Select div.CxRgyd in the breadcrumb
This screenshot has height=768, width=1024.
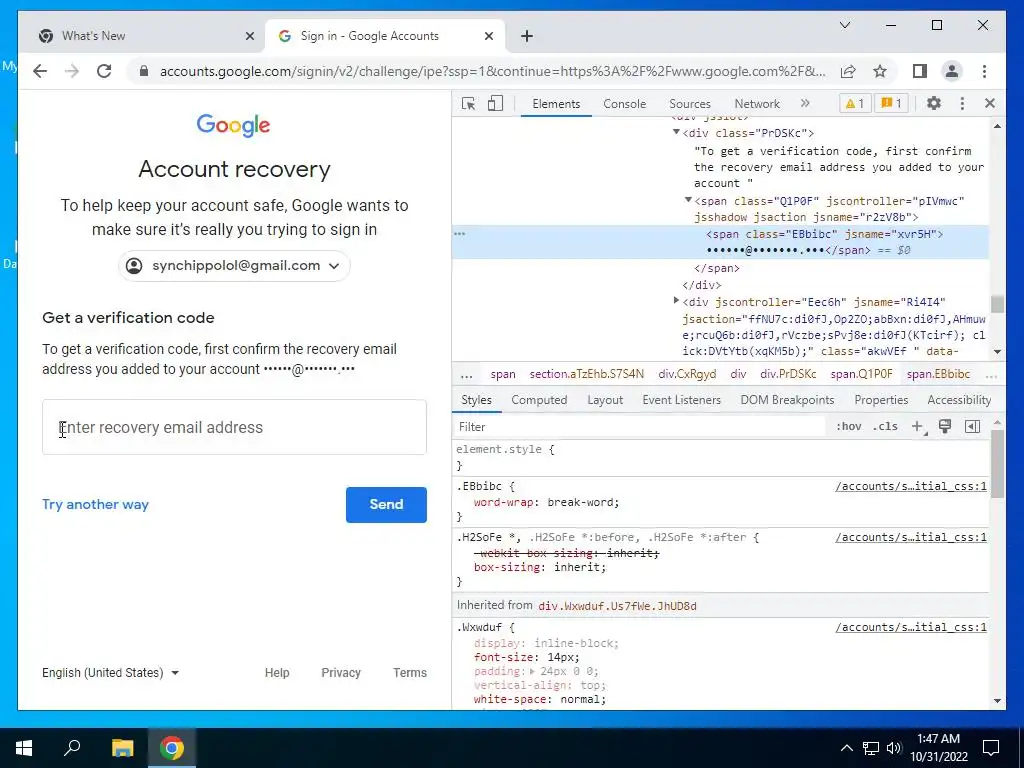point(687,374)
